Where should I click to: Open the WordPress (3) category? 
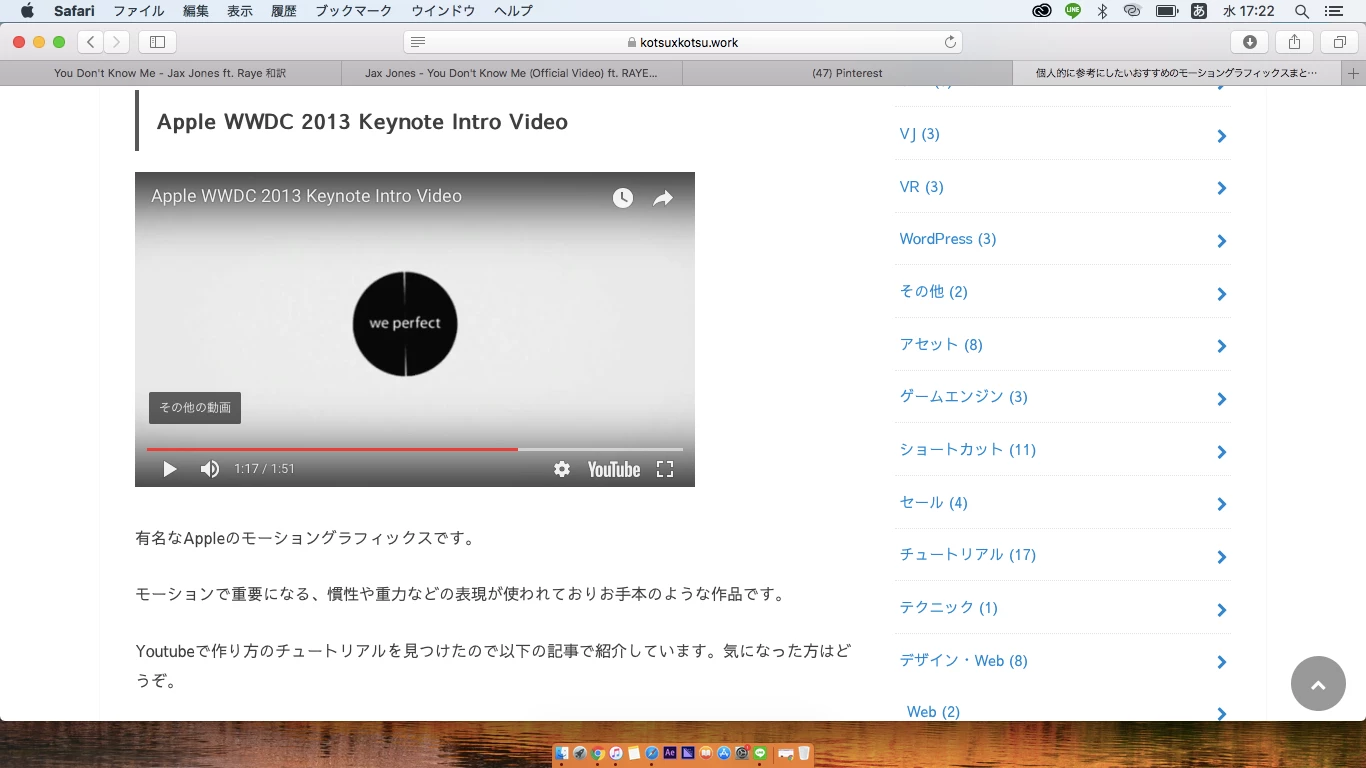coord(948,239)
